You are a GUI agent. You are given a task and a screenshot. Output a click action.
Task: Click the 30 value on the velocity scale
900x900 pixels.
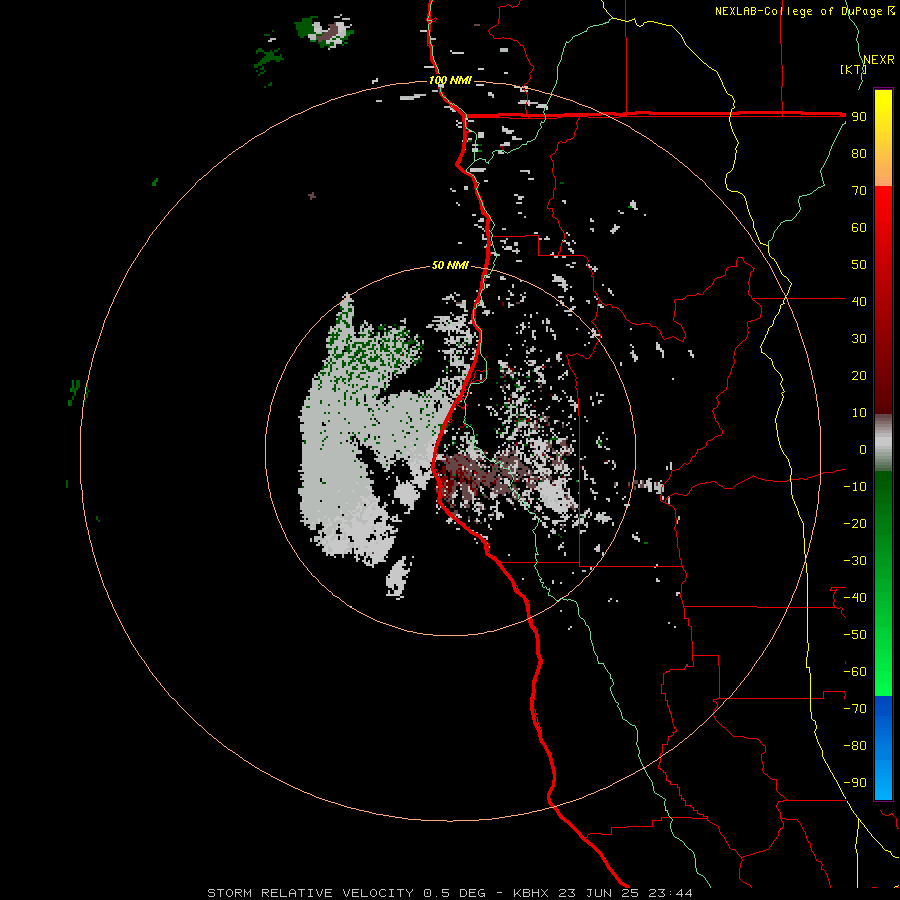(x=859, y=339)
